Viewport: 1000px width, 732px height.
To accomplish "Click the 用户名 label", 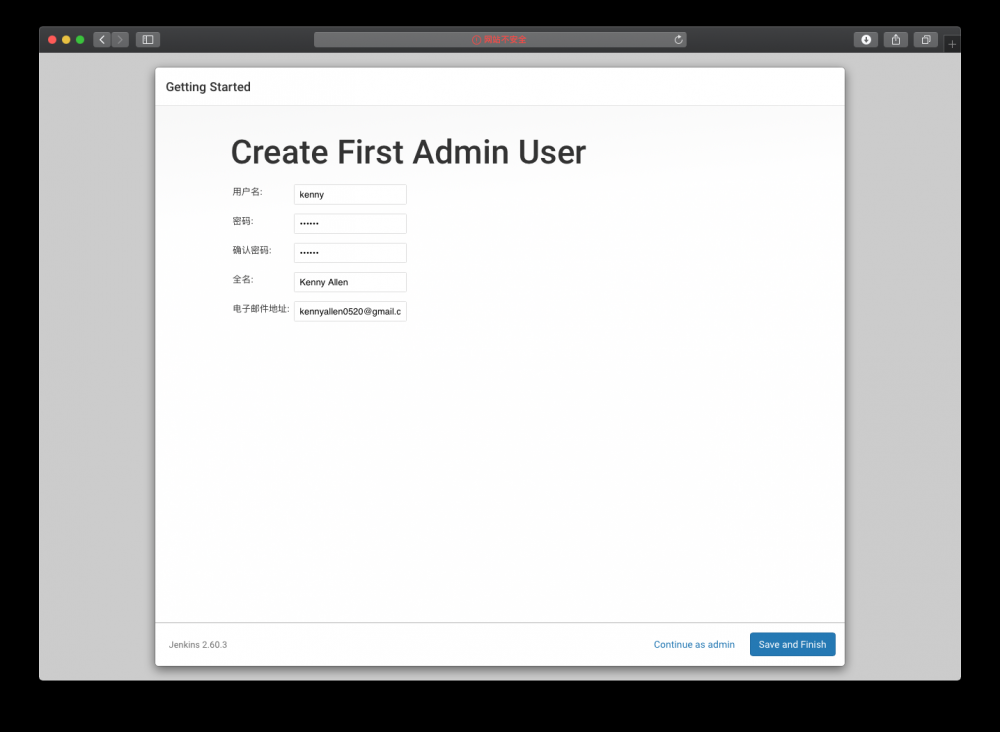I will click(x=247, y=192).
